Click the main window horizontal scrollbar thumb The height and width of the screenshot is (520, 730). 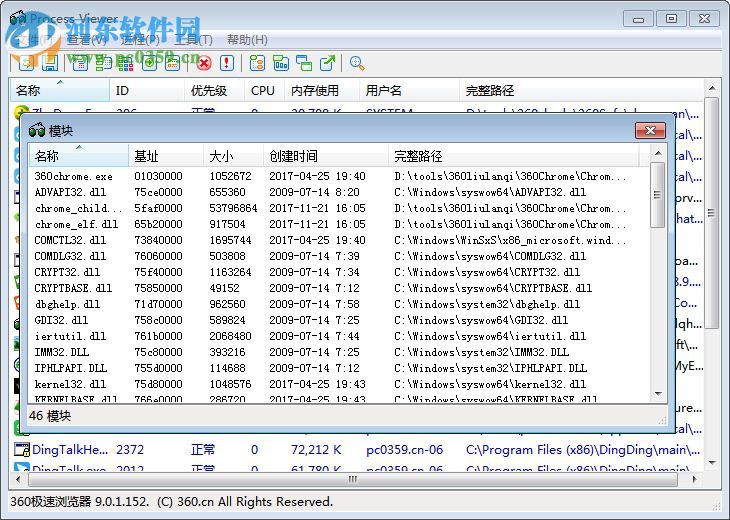click(x=352, y=479)
